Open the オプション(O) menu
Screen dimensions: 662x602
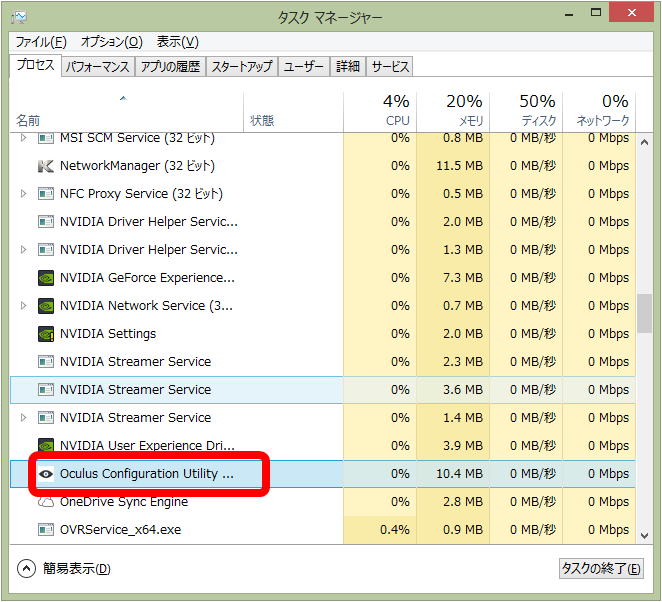(112, 42)
